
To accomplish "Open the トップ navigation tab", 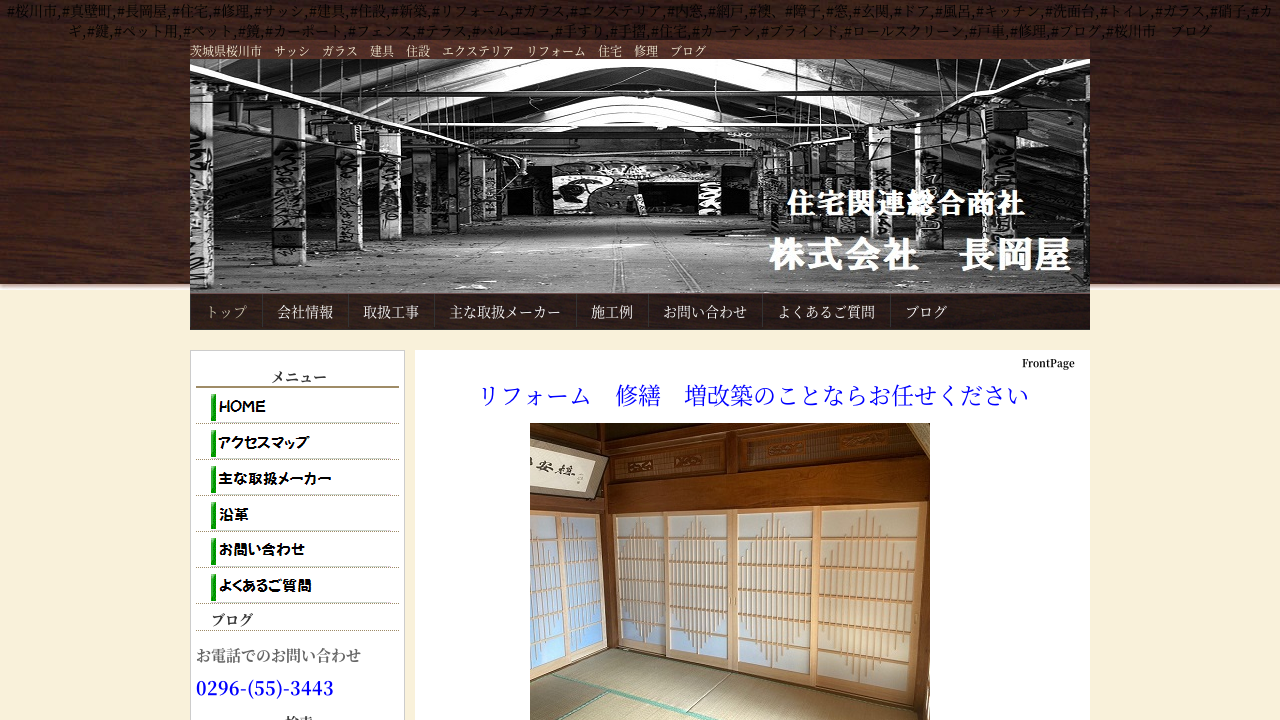I will coord(226,312).
